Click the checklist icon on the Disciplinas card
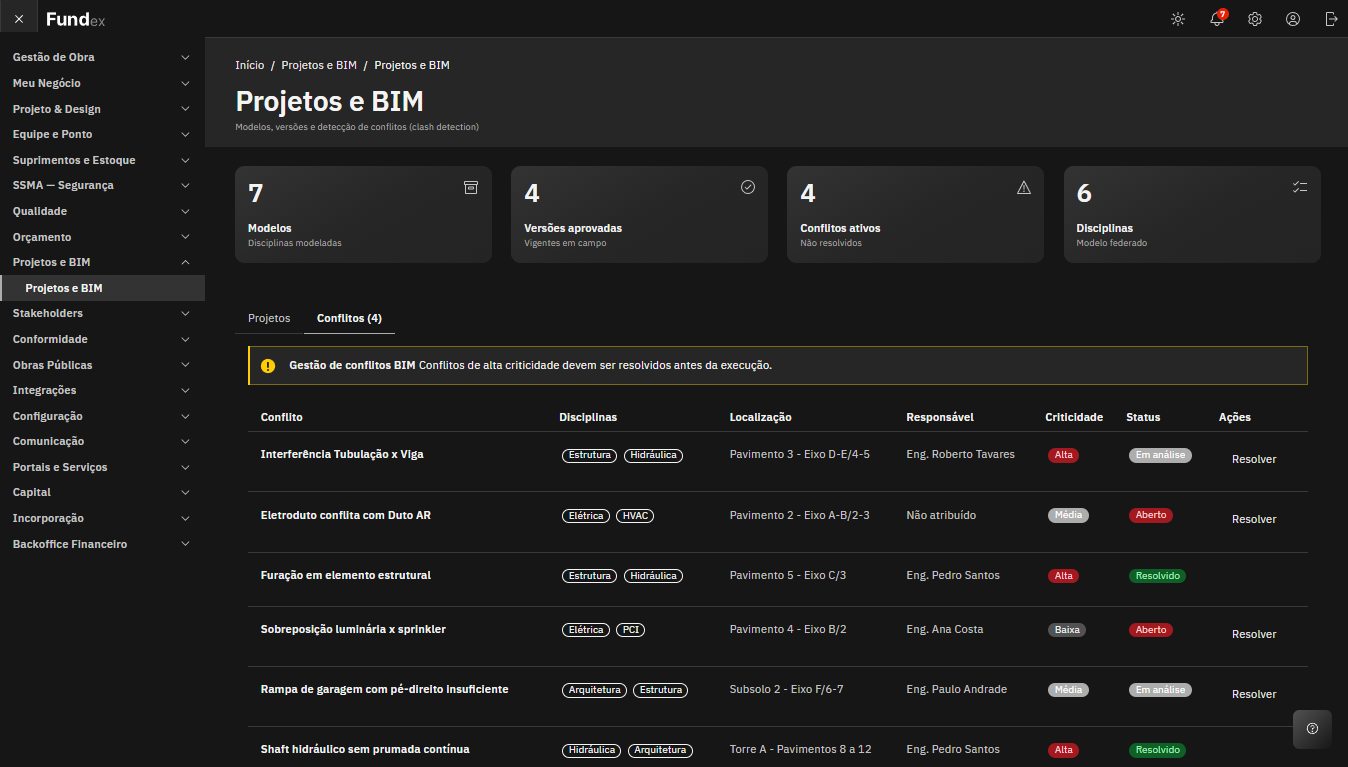 pyautogui.click(x=1299, y=187)
